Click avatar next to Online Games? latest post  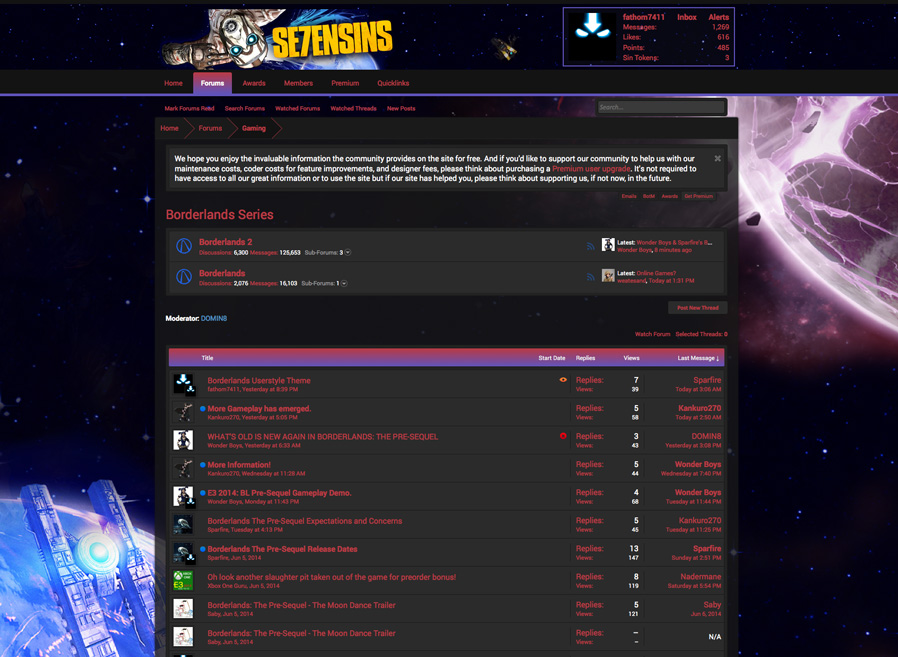point(608,276)
